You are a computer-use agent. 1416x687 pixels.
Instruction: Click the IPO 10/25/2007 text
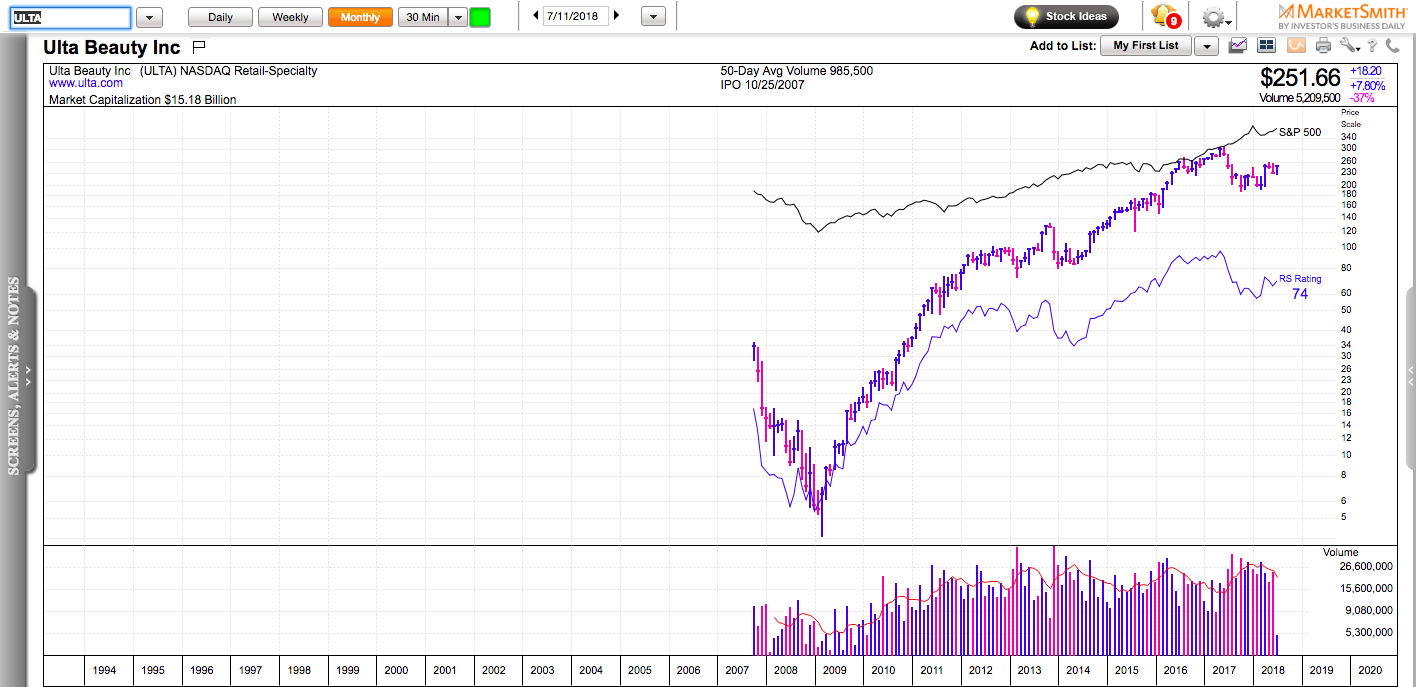click(x=762, y=85)
